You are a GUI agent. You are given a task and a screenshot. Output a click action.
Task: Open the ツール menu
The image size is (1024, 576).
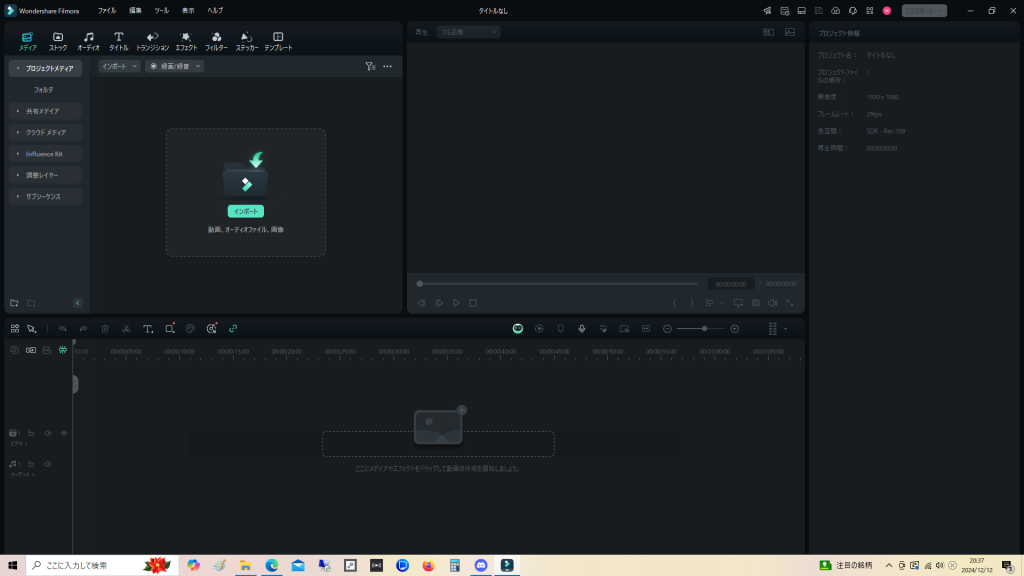[161, 10]
